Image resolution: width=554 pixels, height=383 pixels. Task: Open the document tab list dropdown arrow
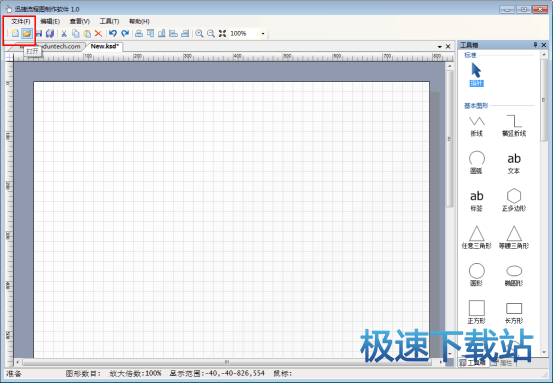(440, 47)
